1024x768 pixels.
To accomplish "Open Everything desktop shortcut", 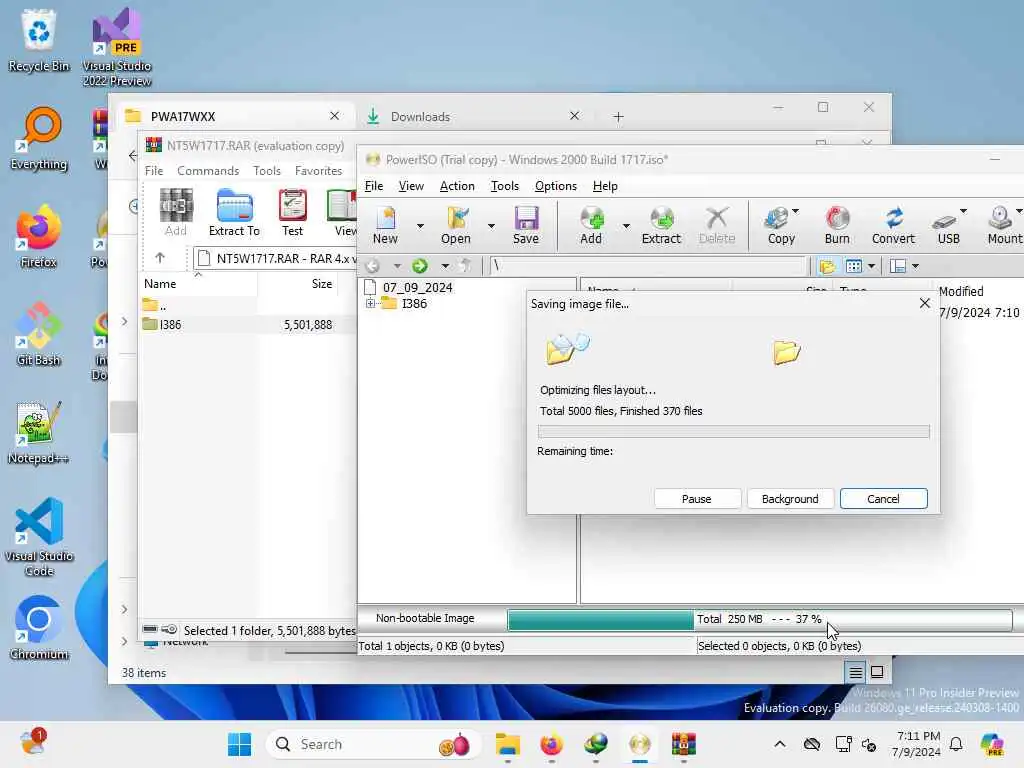I will (39, 138).
